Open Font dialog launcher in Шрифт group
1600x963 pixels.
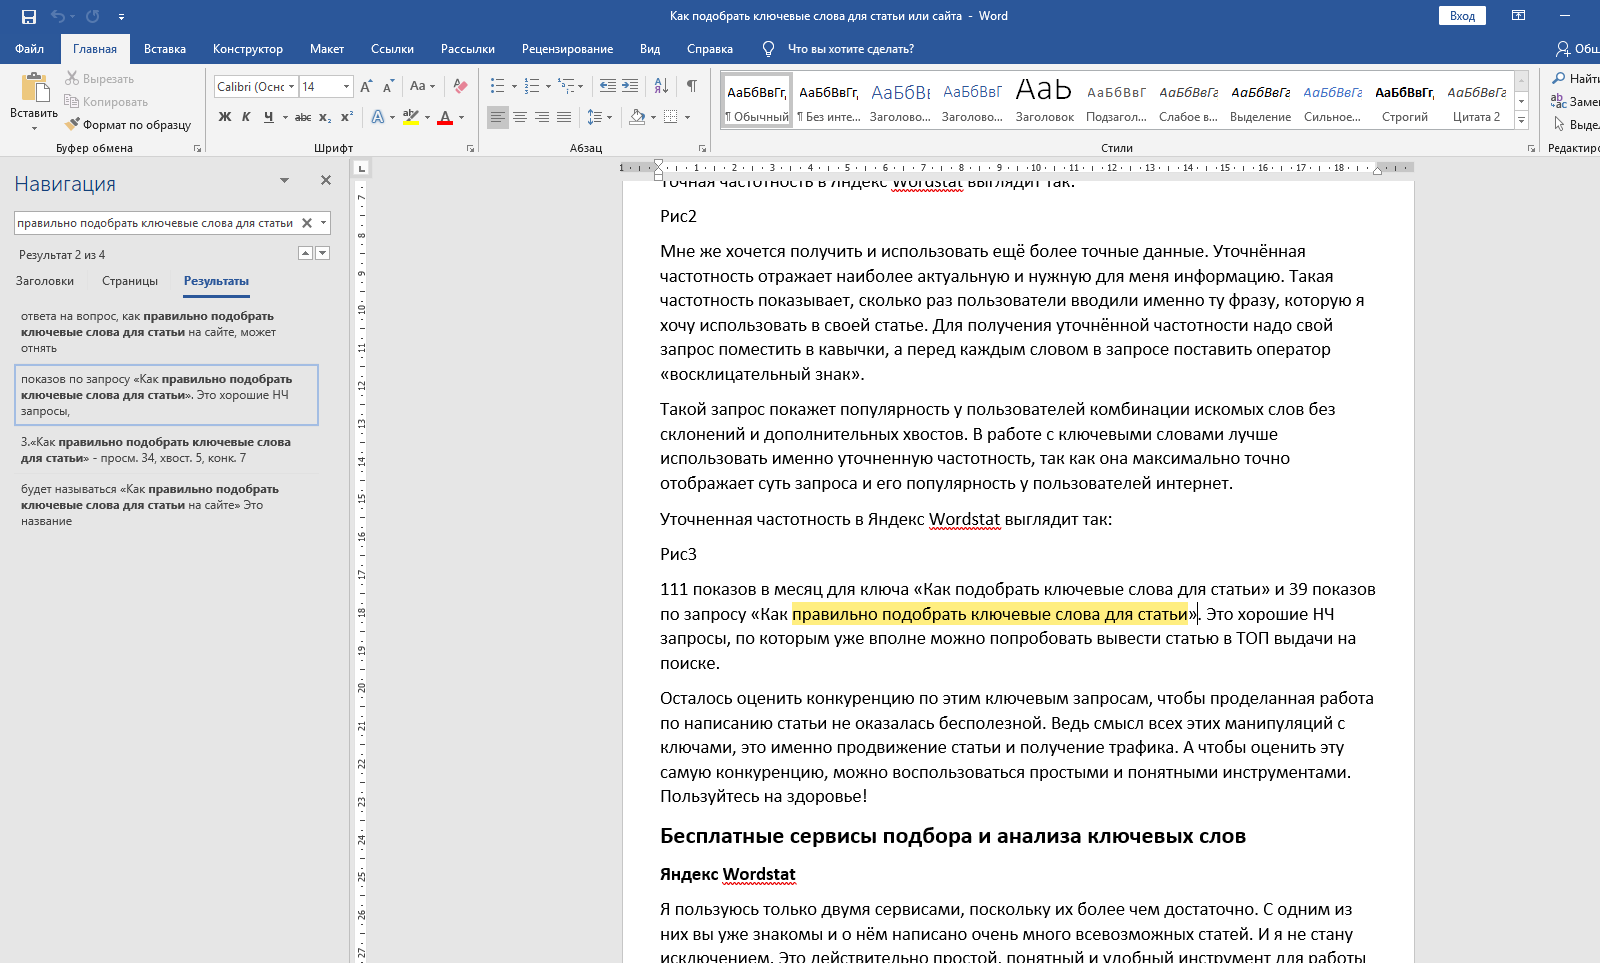[x=470, y=148]
